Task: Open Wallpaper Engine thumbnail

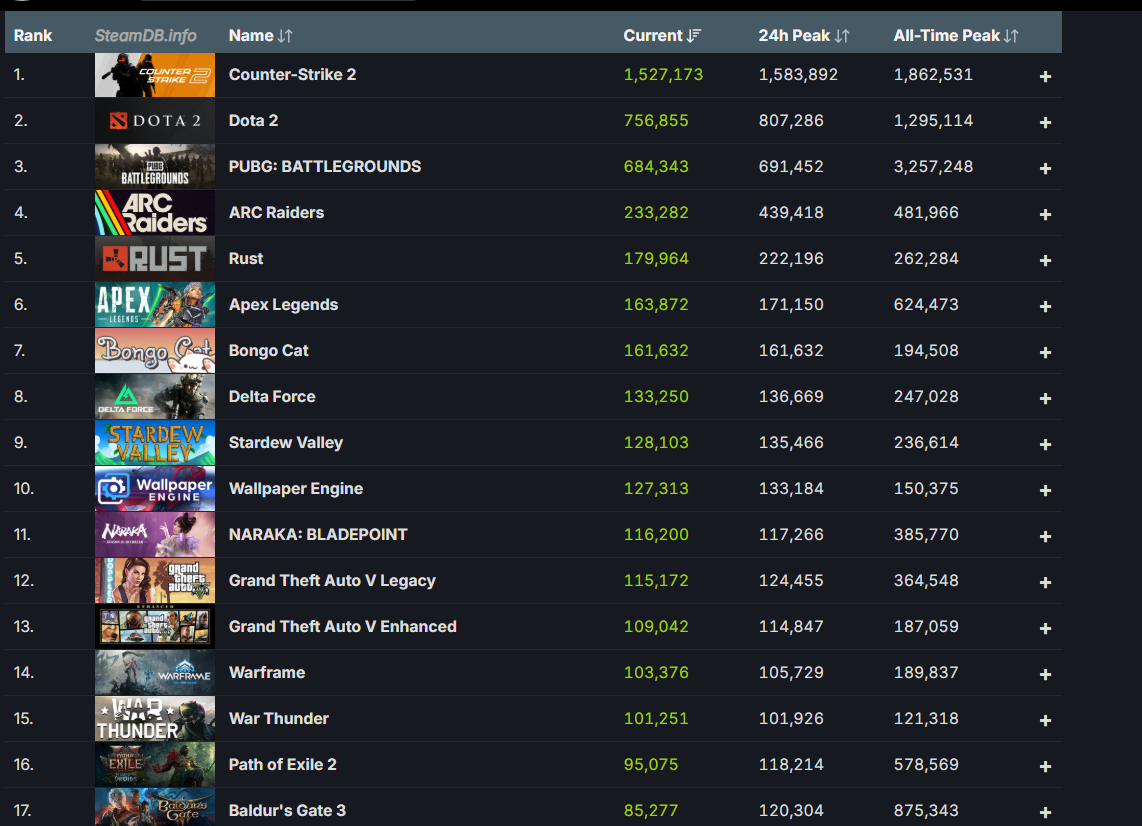Action: pyautogui.click(x=154, y=489)
